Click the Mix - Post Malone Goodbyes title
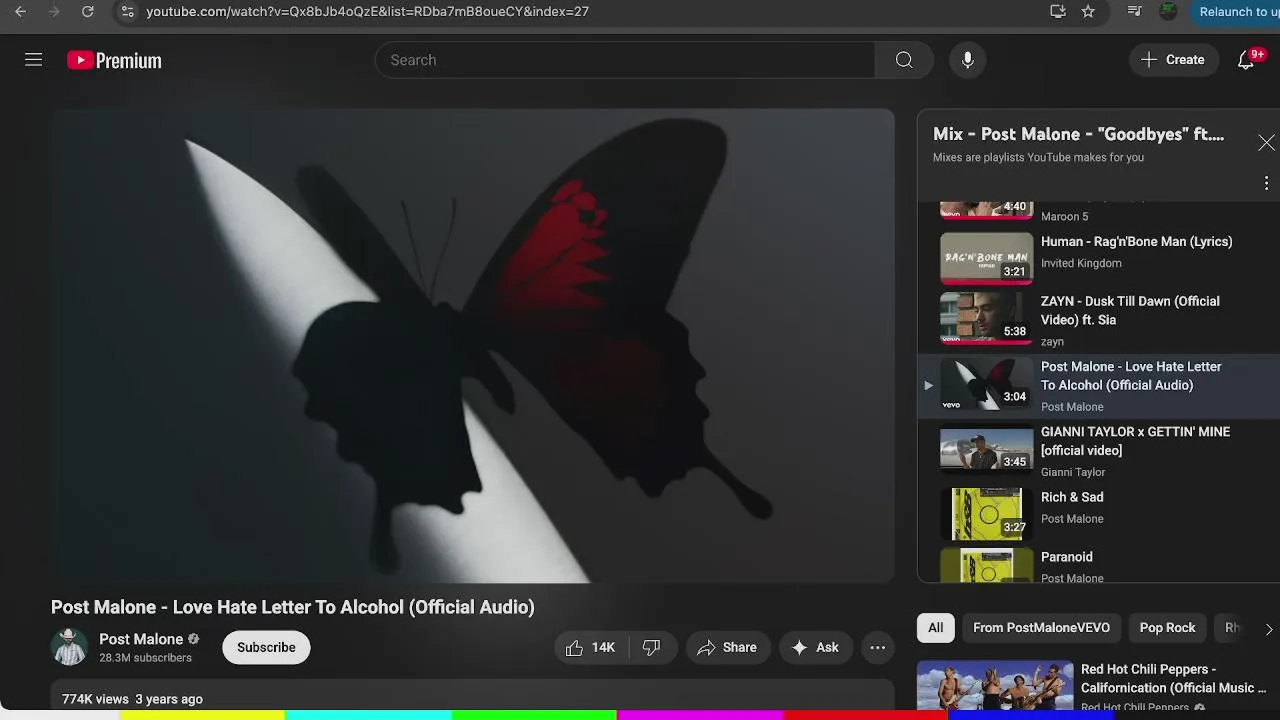 pos(1078,134)
